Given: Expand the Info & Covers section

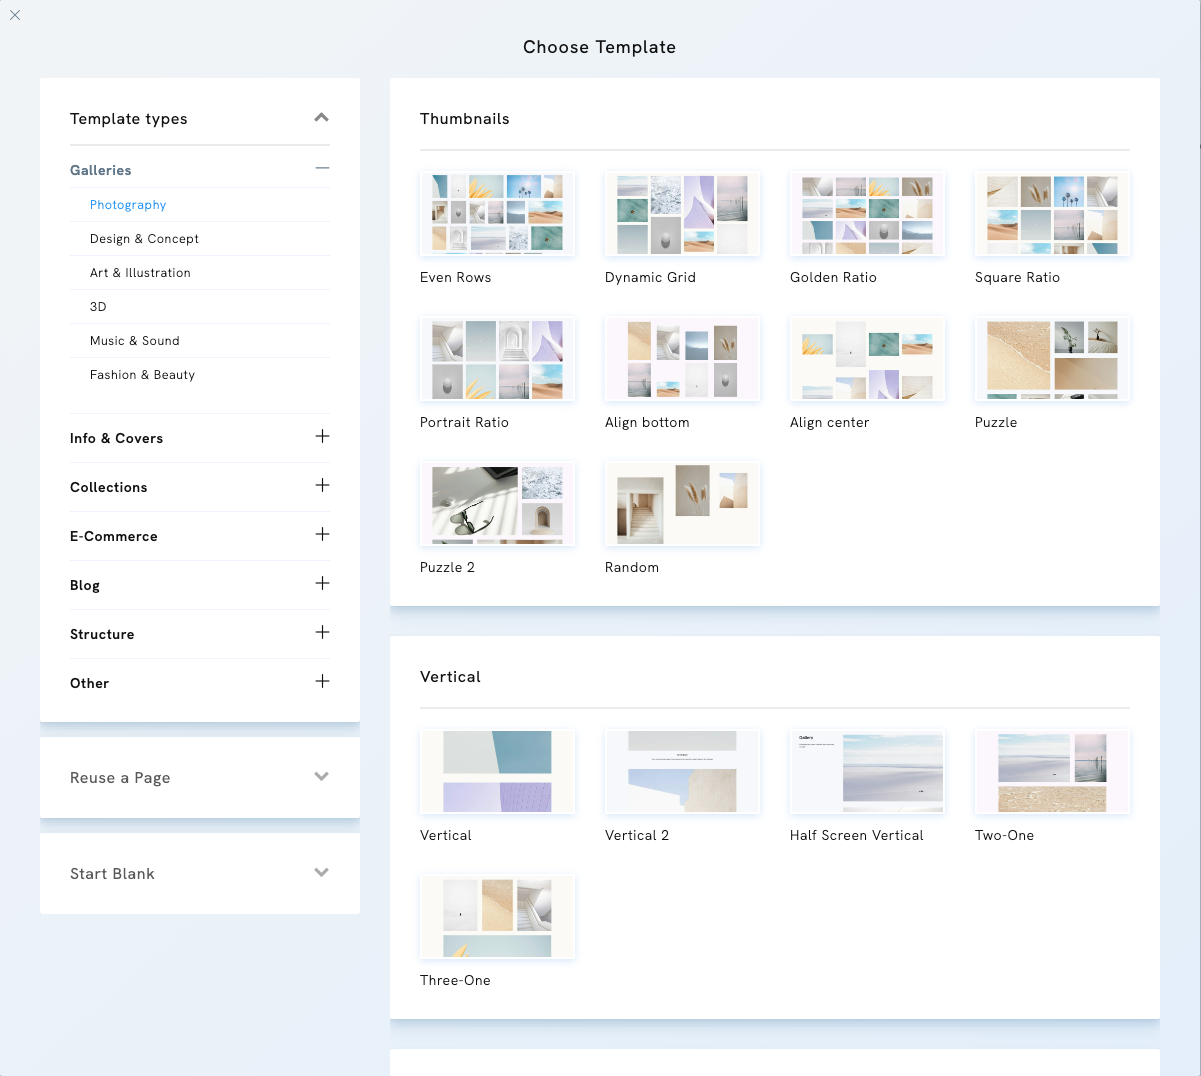Looking at the screenshot, I should [x=322, y=437].
